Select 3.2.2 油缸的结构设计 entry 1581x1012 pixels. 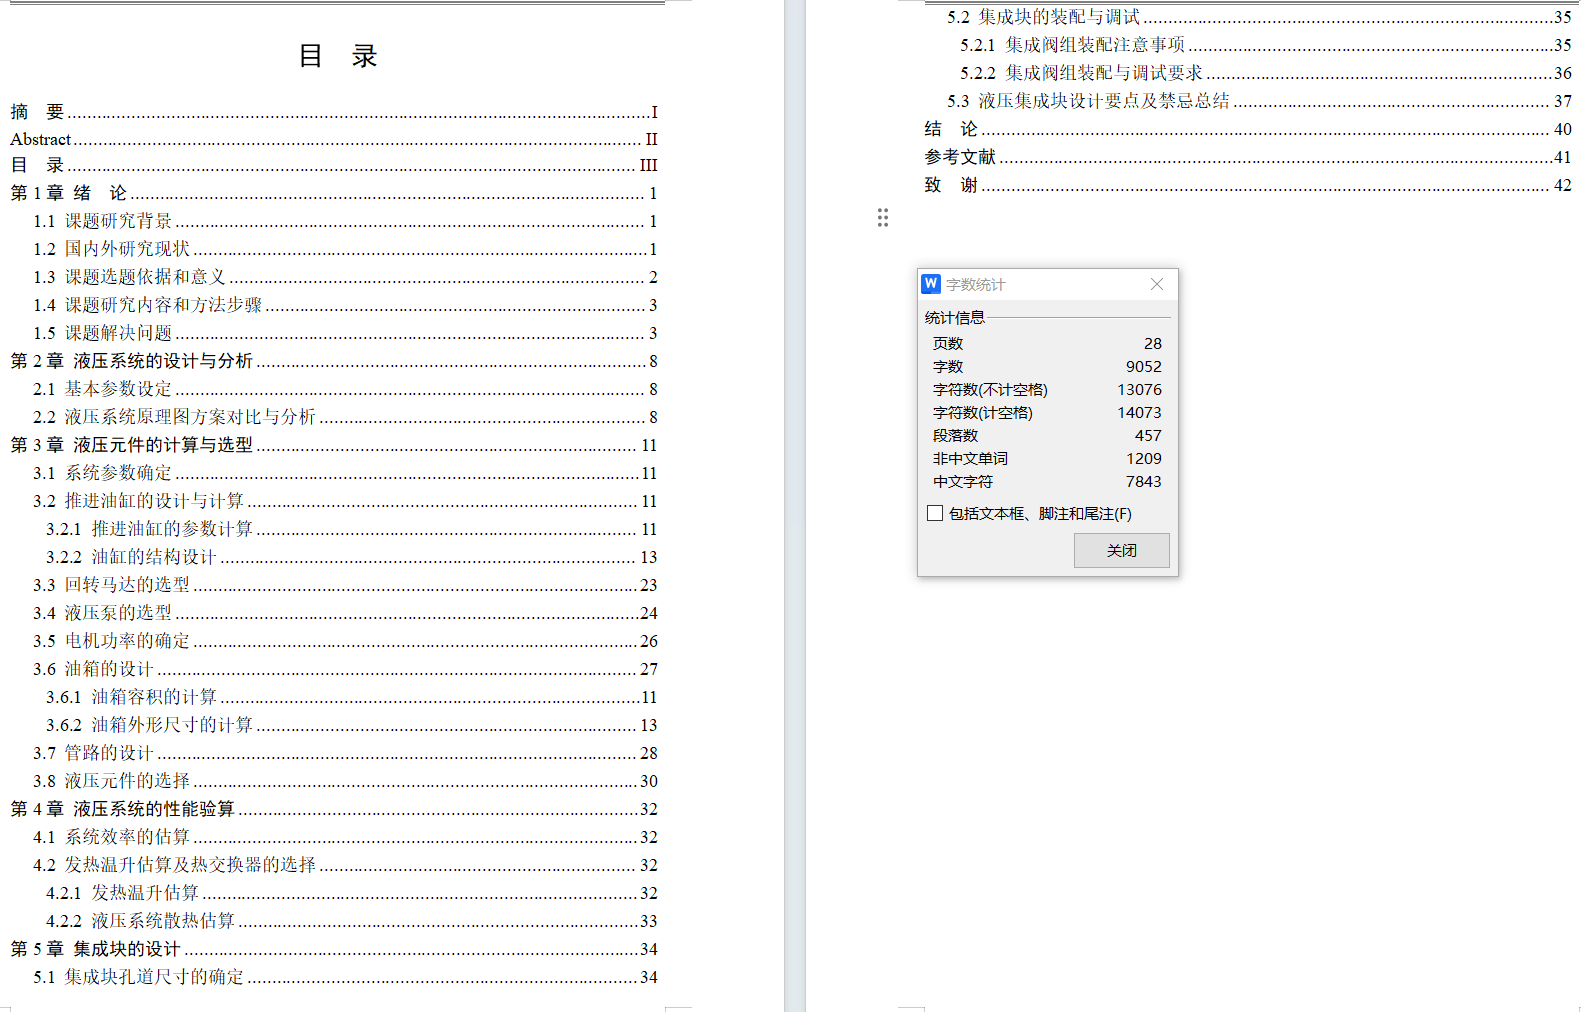352,557
